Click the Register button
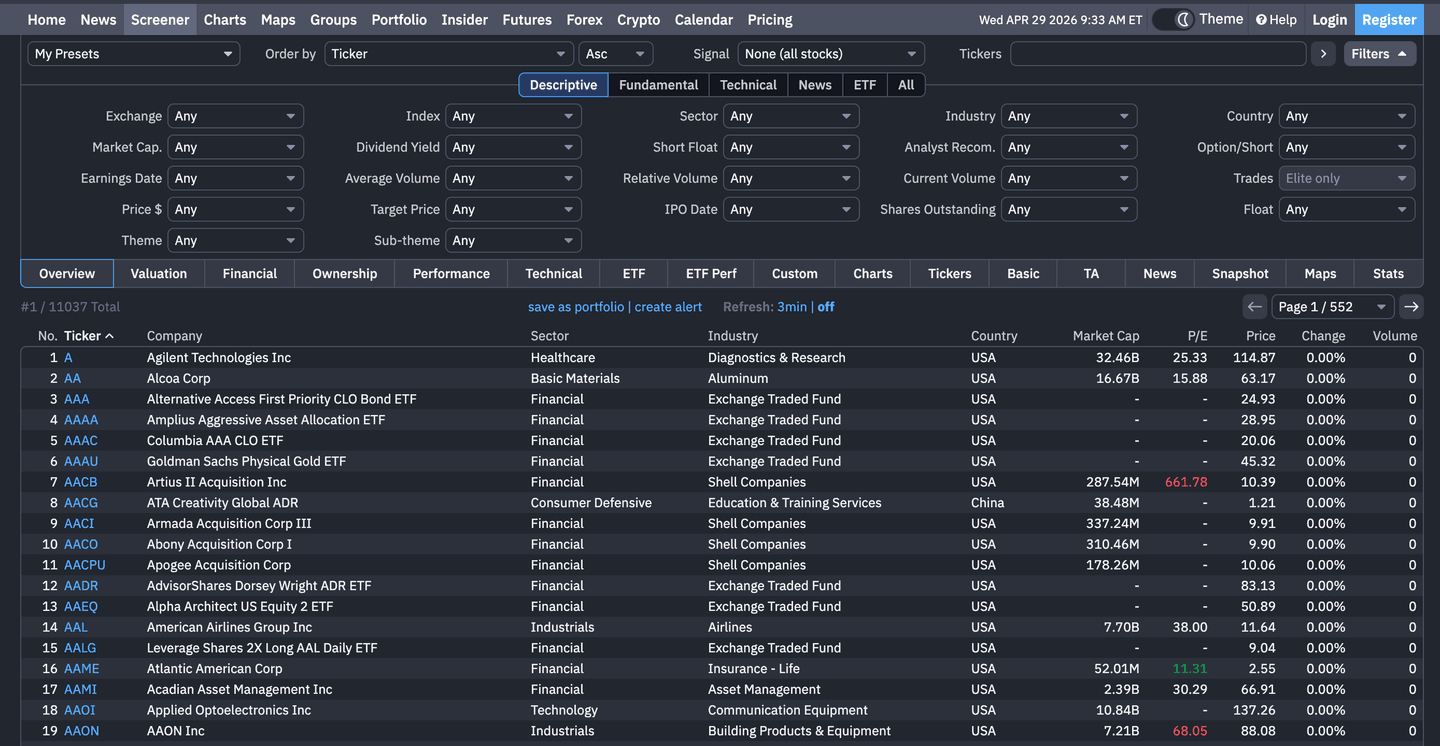Screen dimensions: 1440x746 [x=1389, y=19]
